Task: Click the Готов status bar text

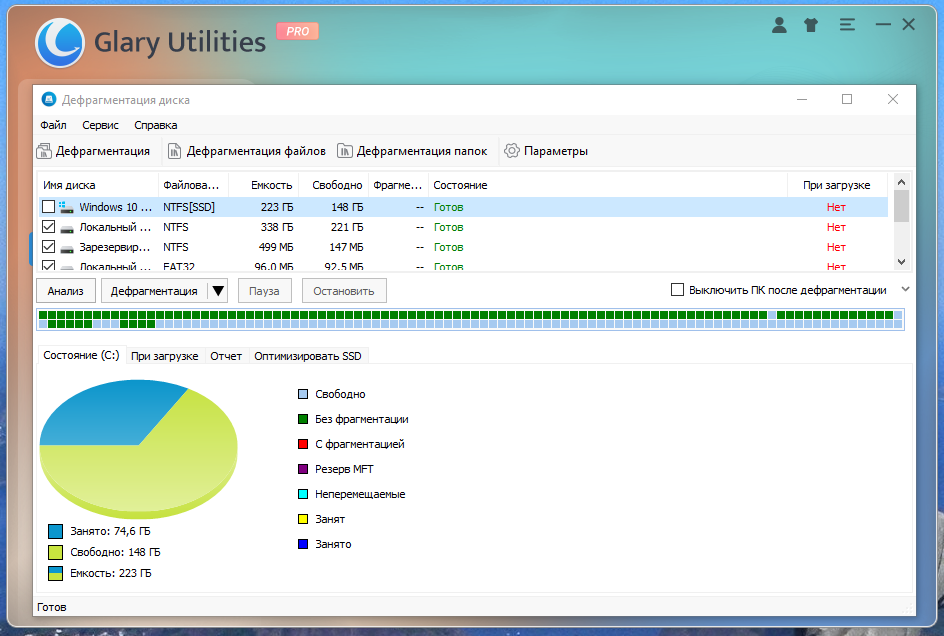Action: [x=51, y=607]
